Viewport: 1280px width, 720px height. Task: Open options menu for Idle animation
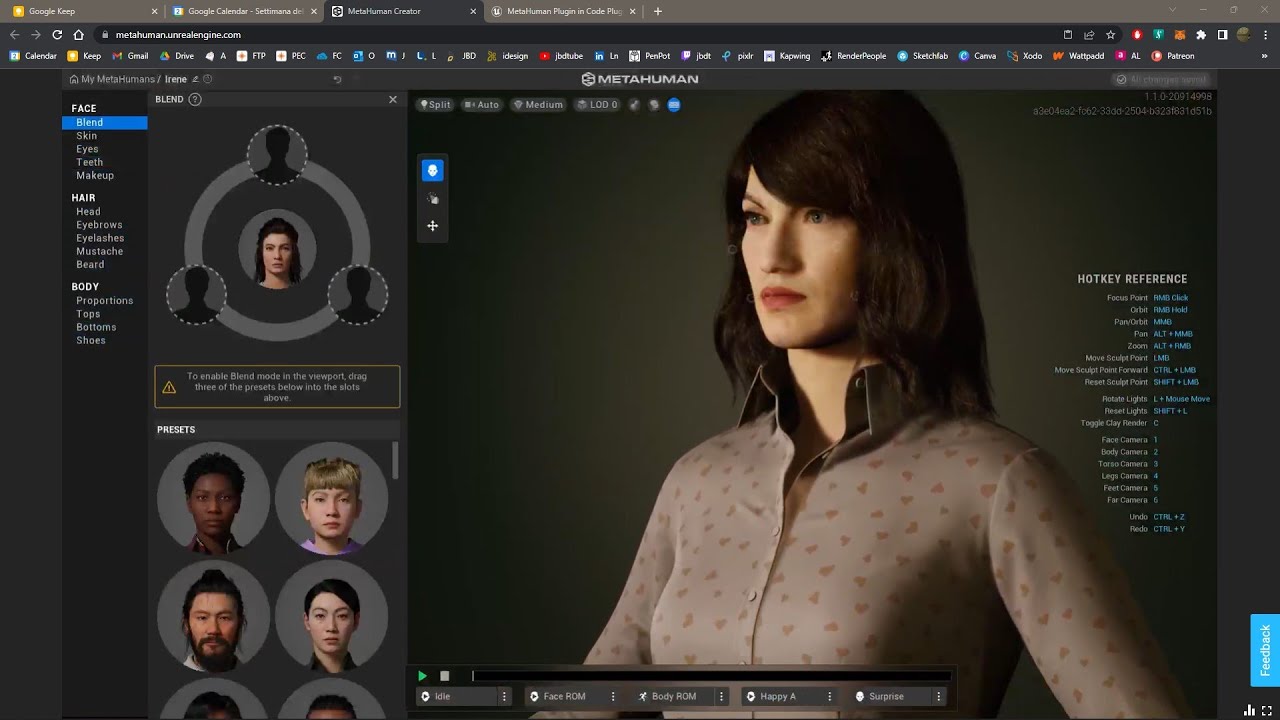click(504, 696)
